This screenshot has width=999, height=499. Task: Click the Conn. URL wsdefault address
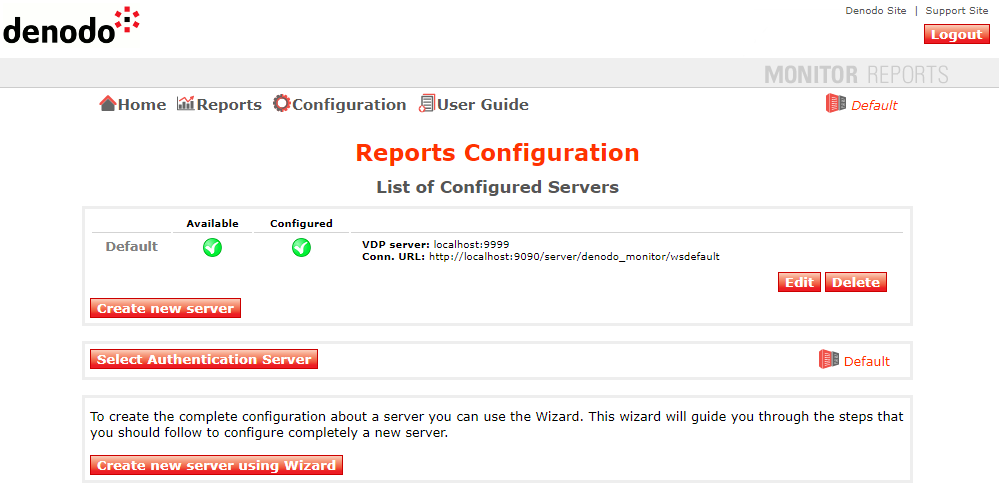[541, 257]
